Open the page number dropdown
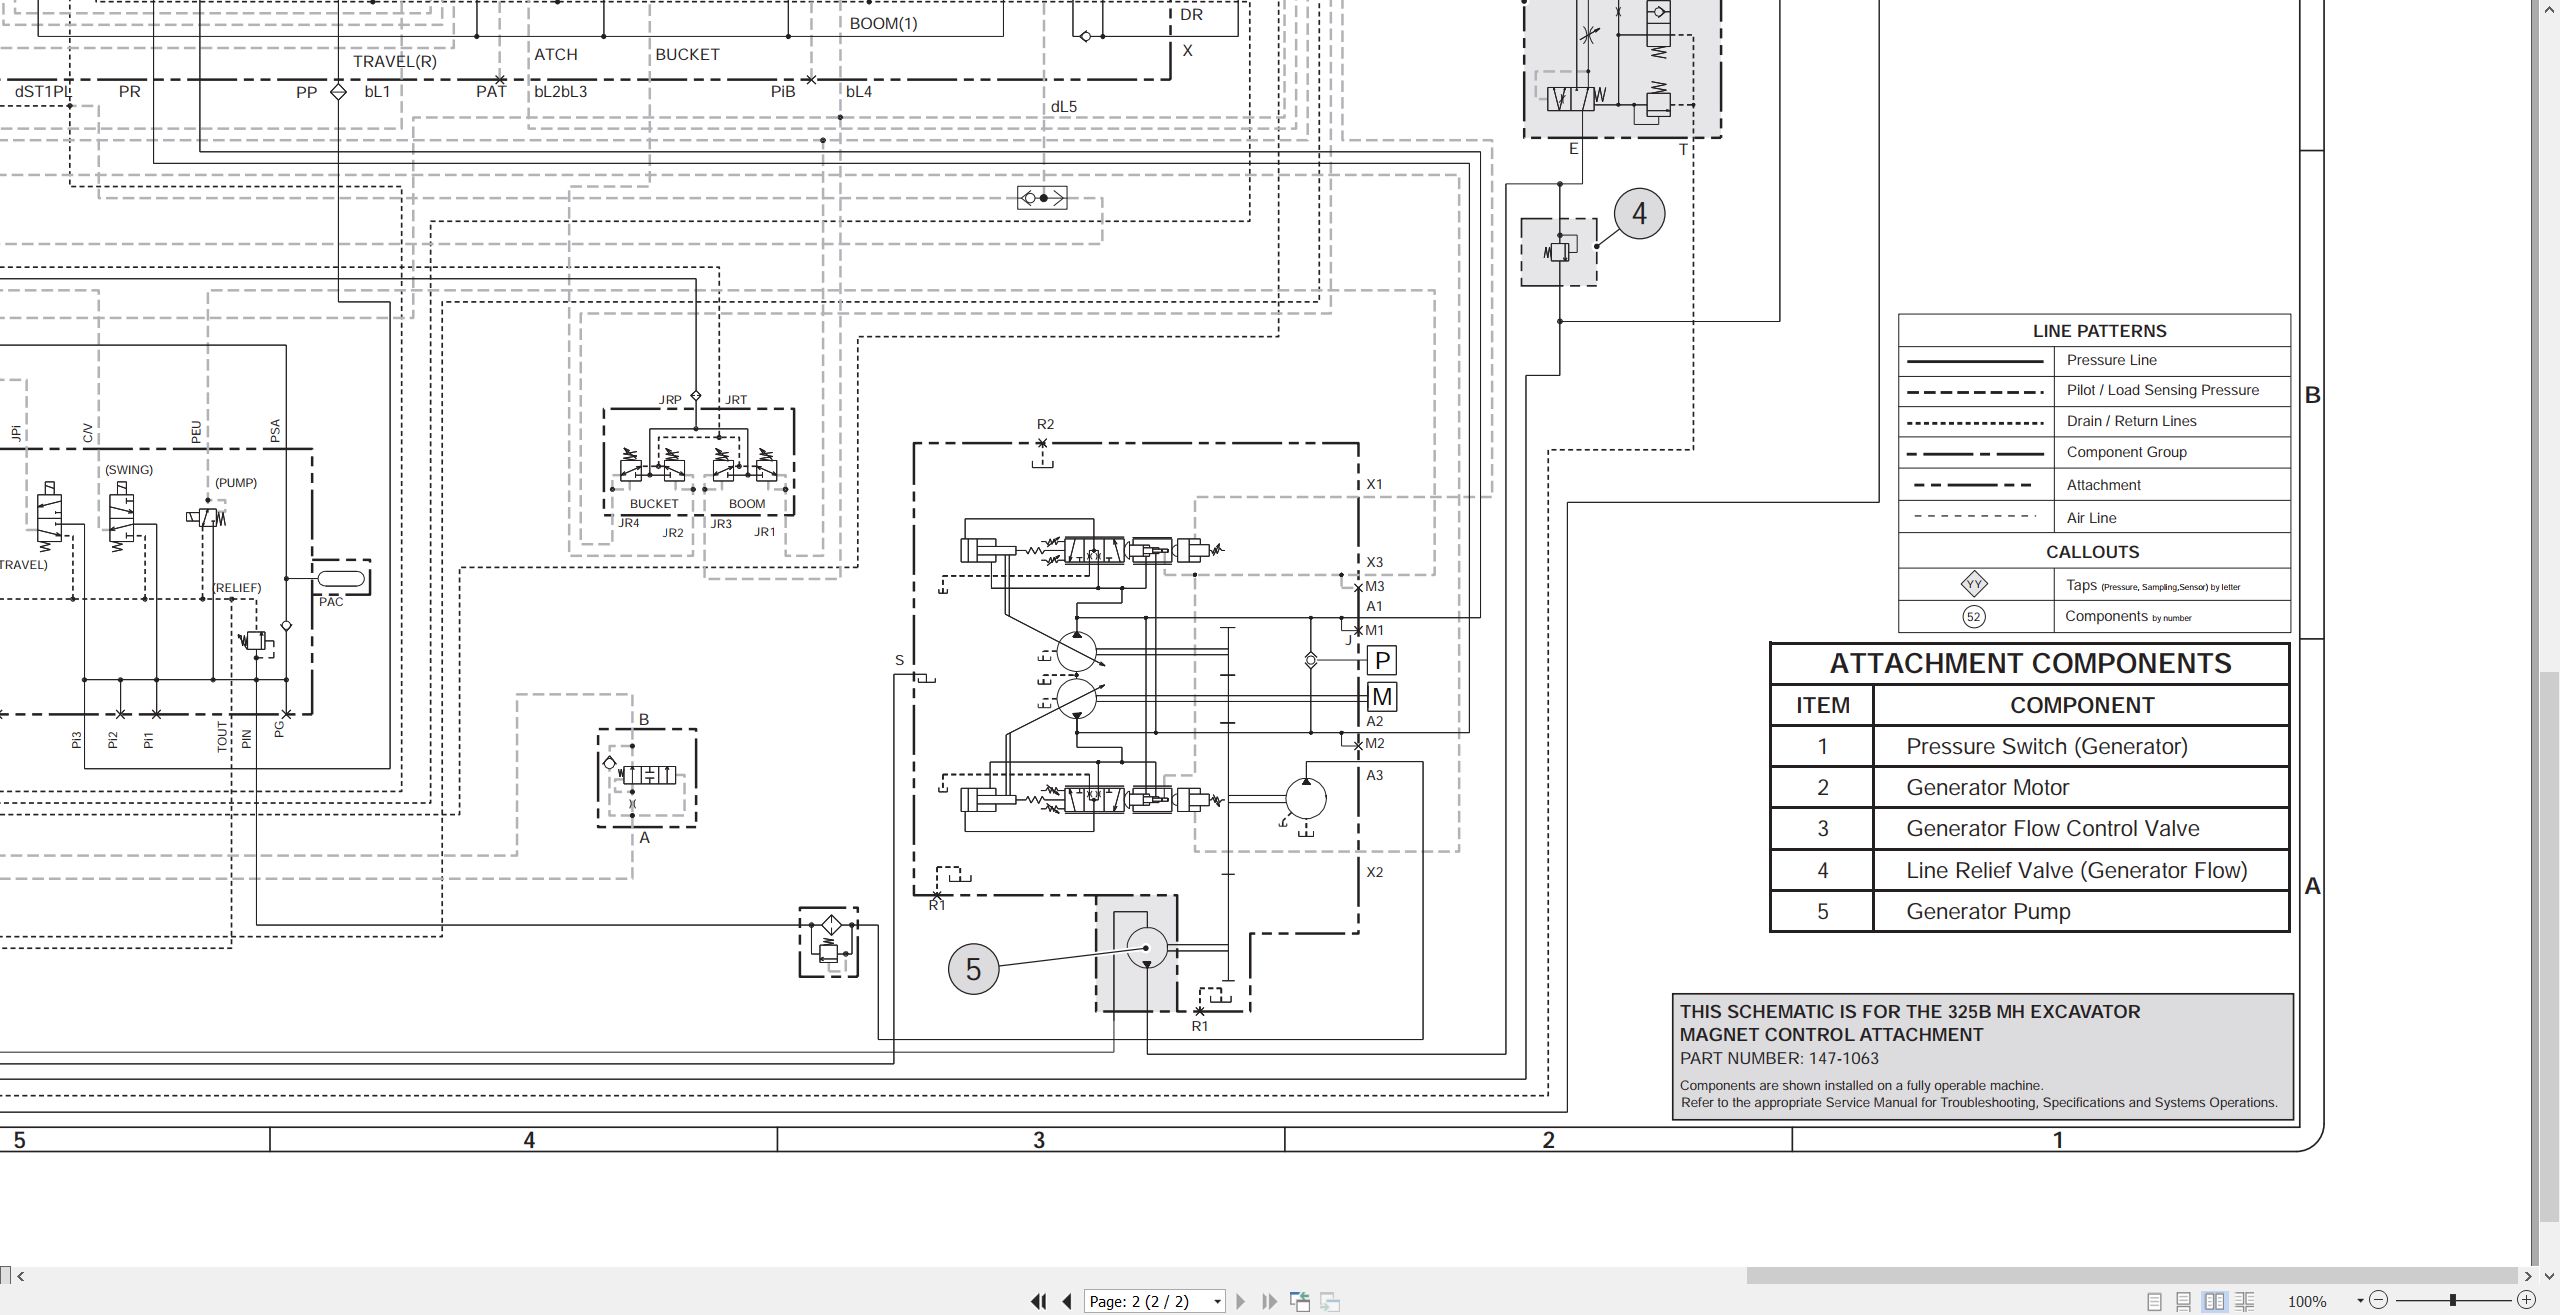The height and width of the screenshot is (1315, 2560). 1217,1301
